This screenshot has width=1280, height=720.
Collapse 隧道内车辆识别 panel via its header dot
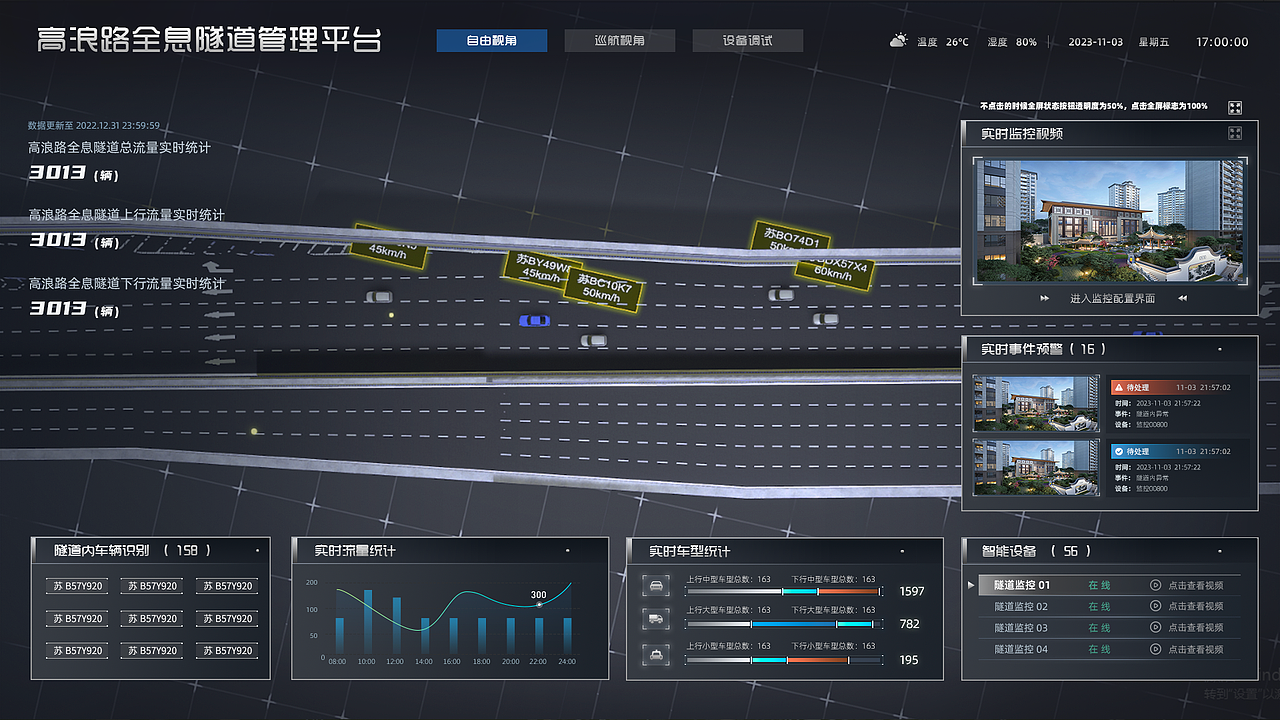coord(257,550)
